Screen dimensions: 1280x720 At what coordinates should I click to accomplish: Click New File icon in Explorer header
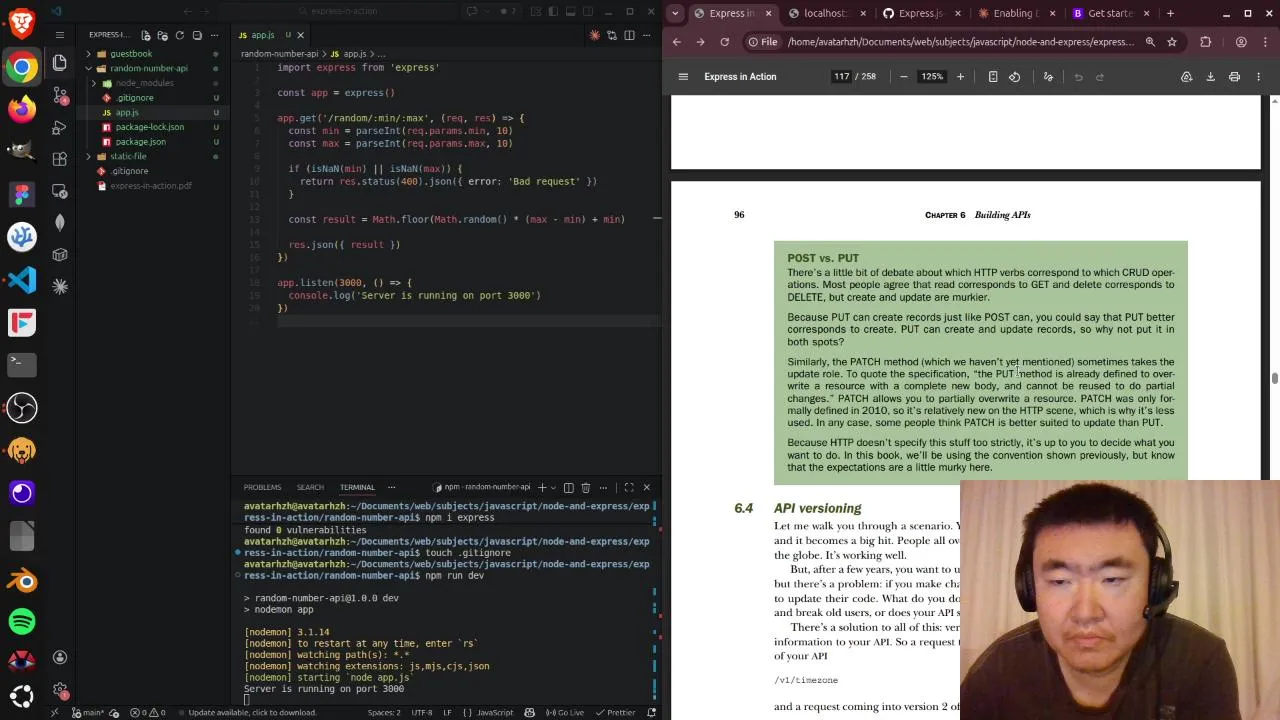(146, 35)
